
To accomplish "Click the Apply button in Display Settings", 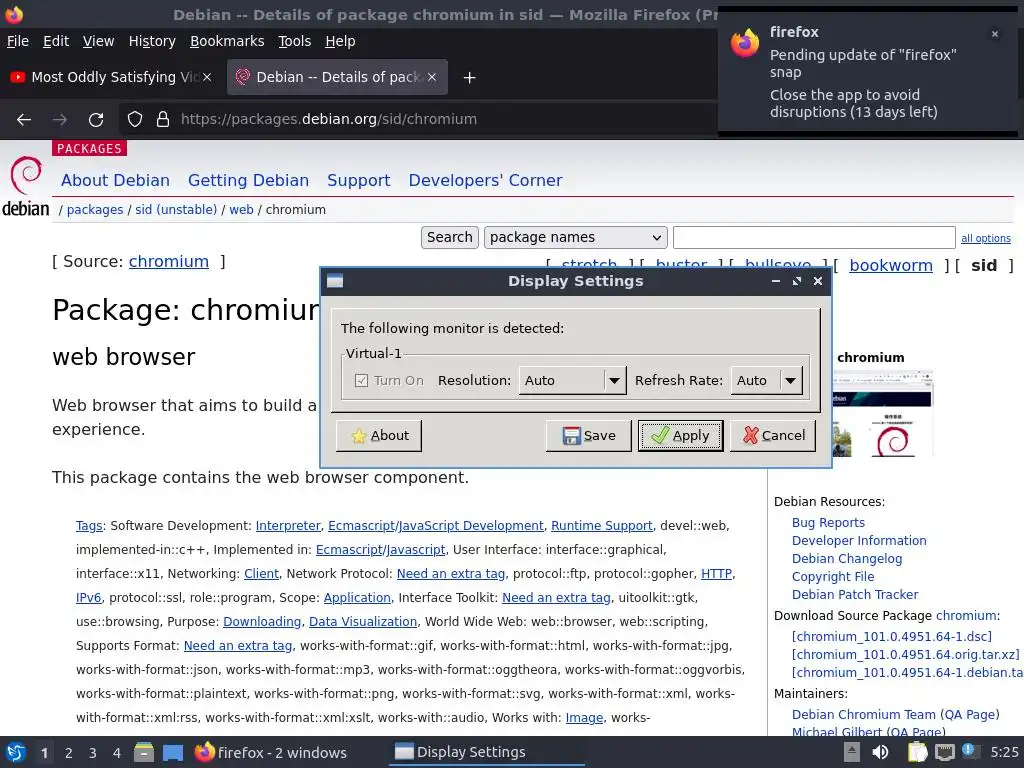I will (x=680, y=436).
